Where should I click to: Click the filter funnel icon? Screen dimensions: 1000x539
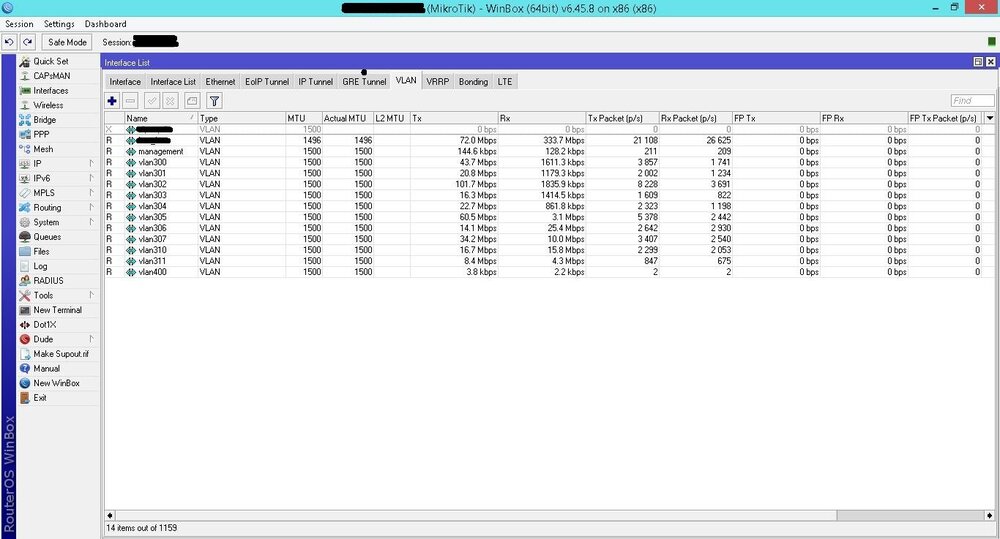[x=214, y=101]
